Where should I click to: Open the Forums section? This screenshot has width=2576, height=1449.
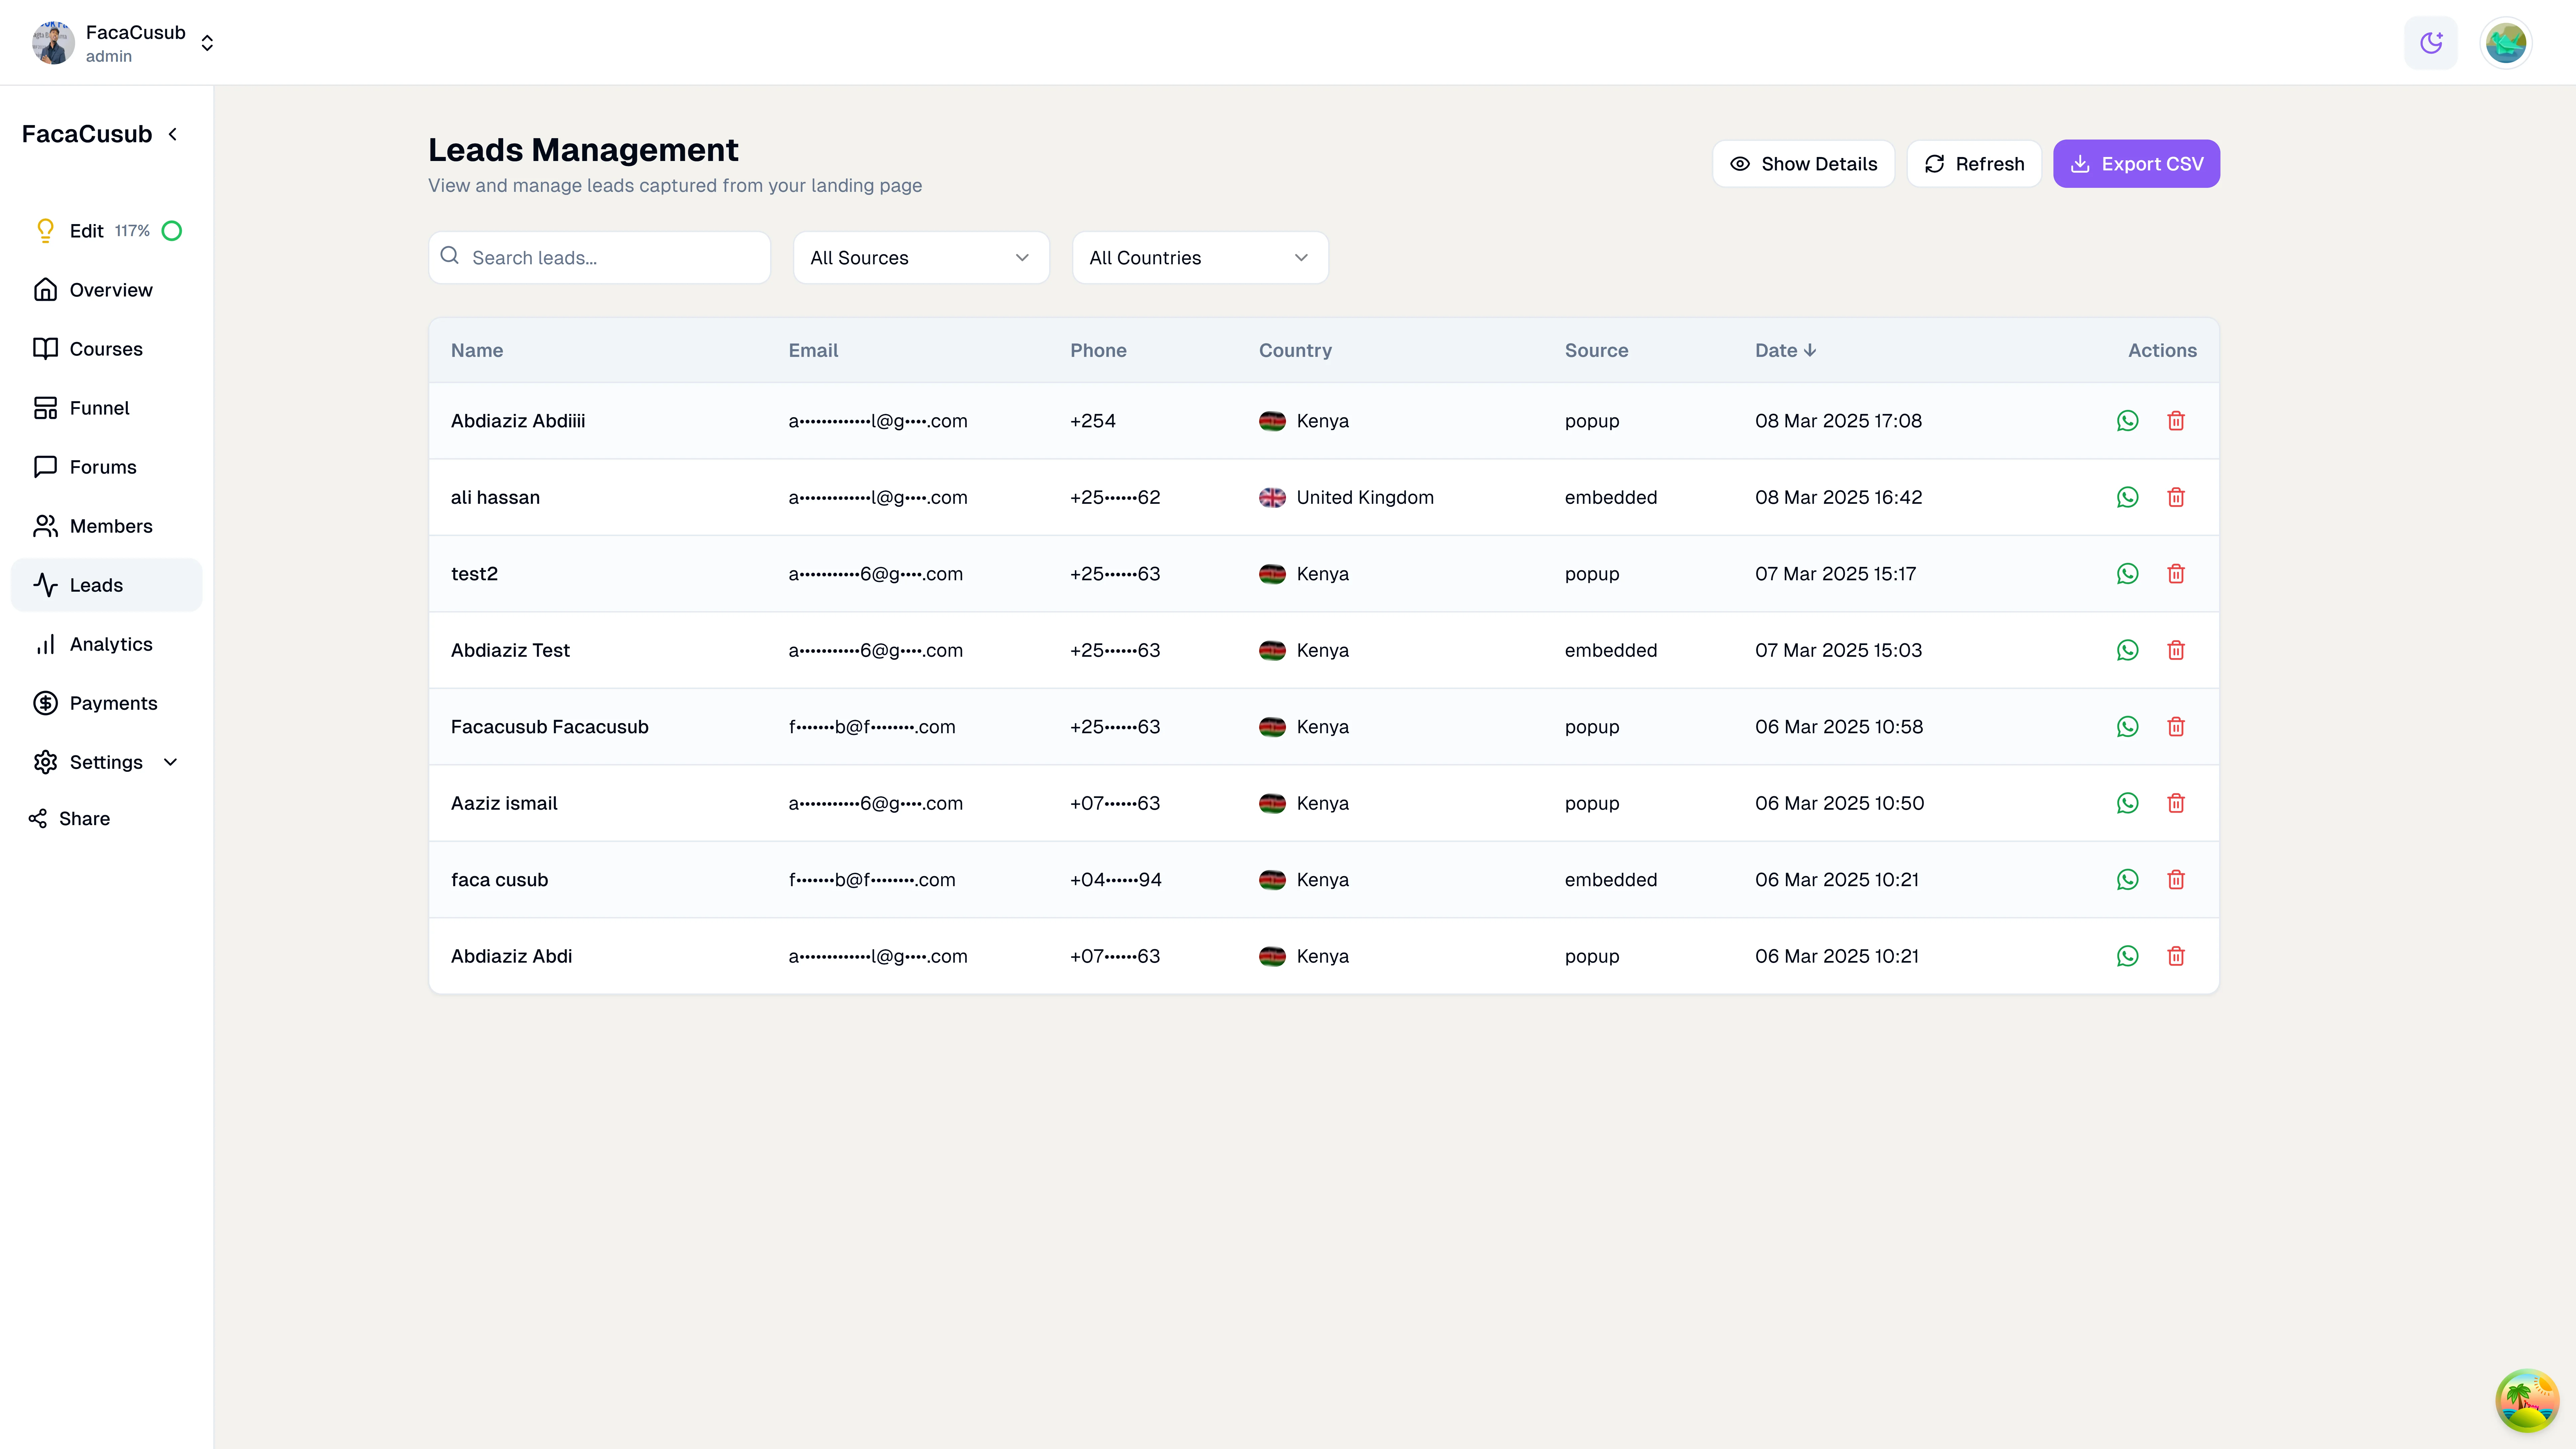107,467
